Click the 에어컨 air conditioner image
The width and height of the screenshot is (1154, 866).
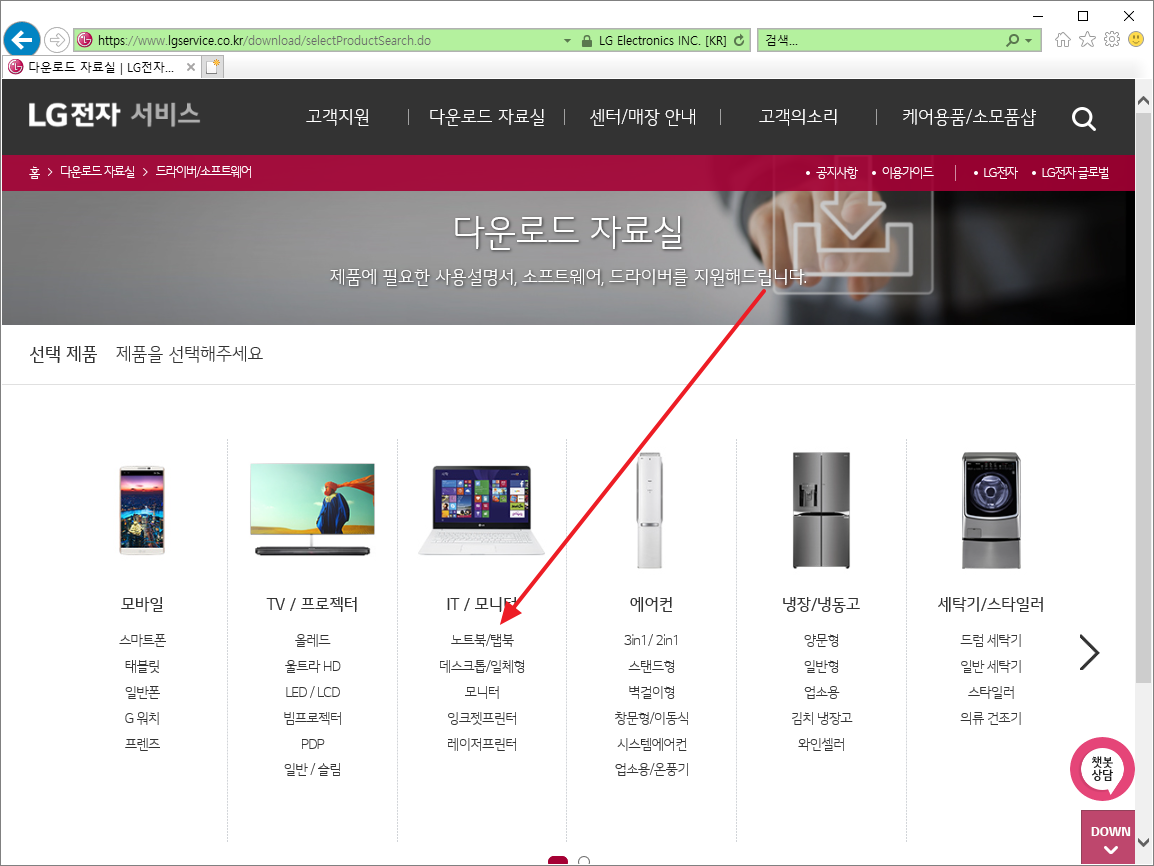click(650, 511)
